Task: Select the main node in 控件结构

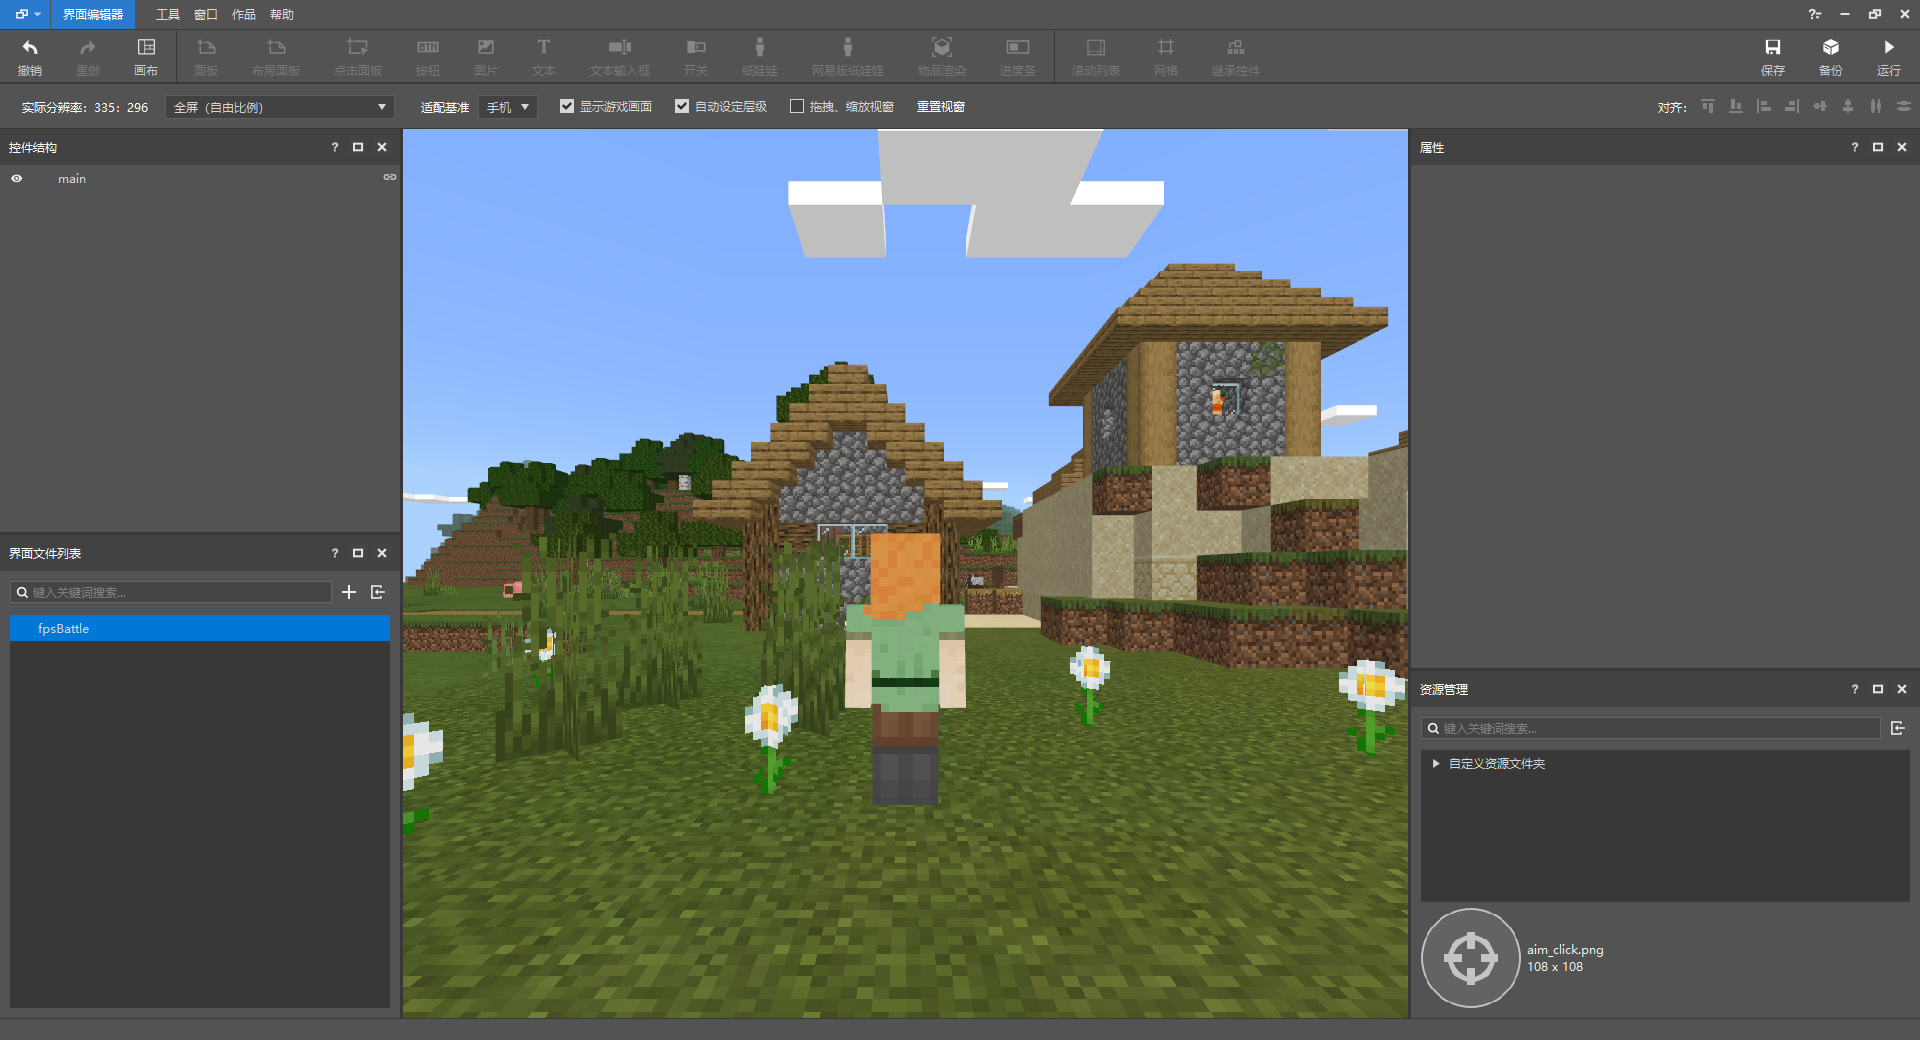Action: (72, 178)
